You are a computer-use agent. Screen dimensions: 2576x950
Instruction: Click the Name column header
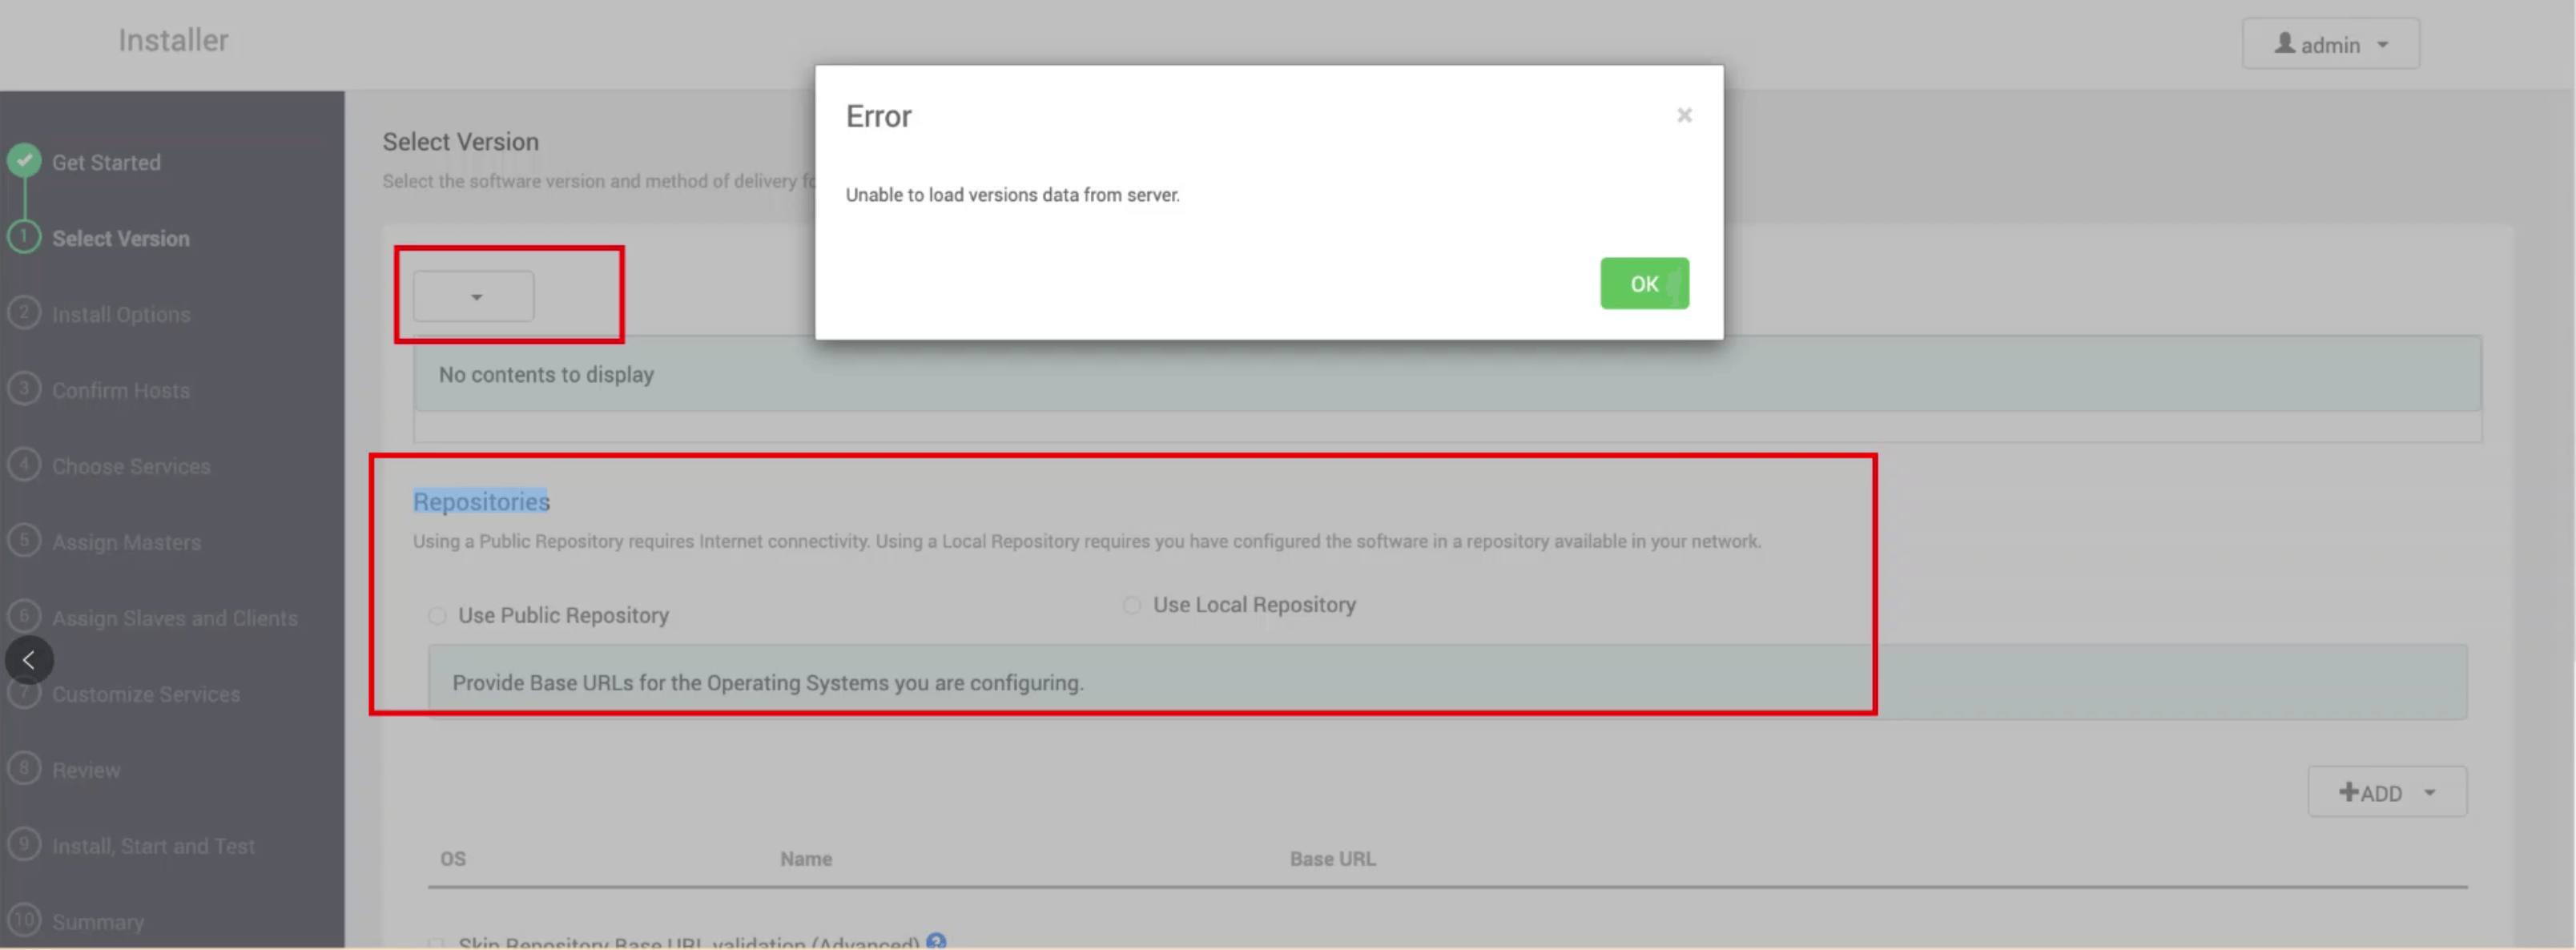click(x=806, y=858)
